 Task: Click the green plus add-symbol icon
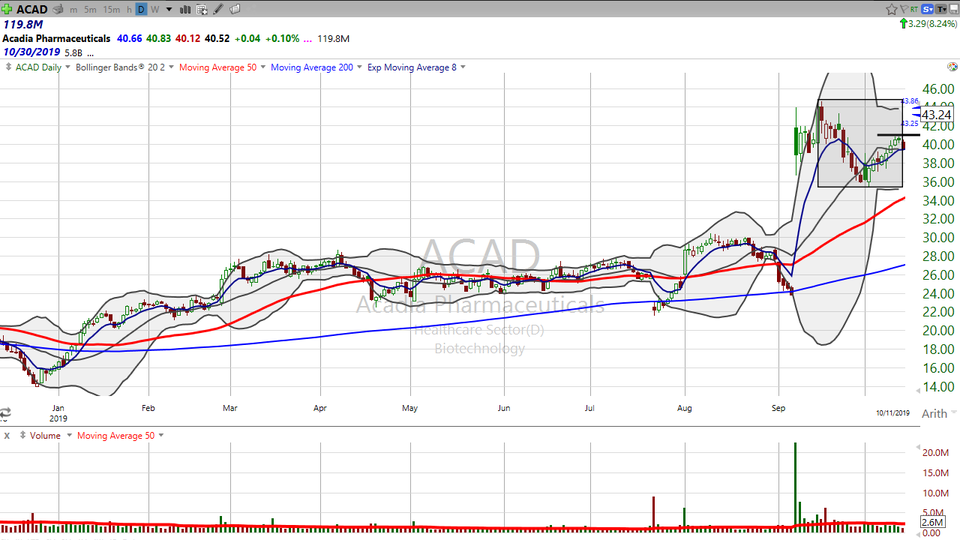7,9
